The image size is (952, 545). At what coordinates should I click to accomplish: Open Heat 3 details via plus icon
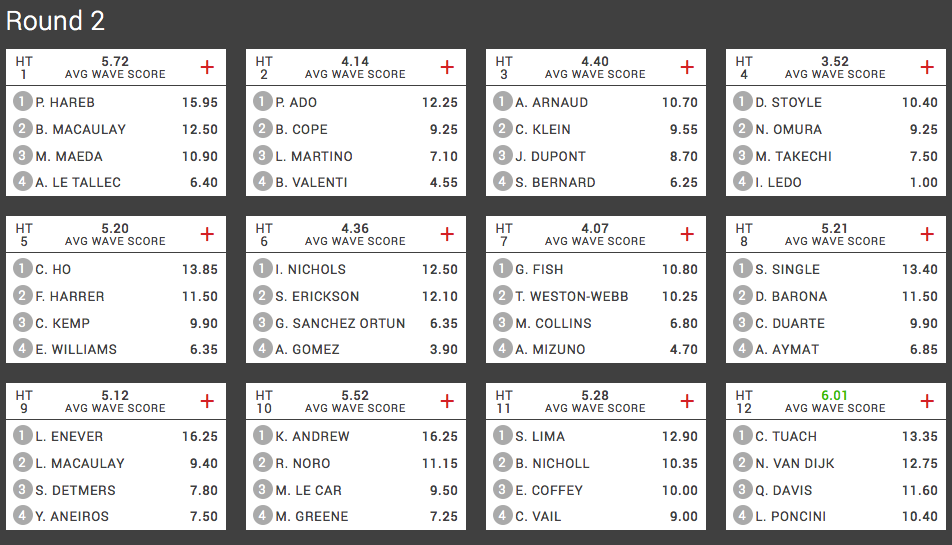(687, 67)
